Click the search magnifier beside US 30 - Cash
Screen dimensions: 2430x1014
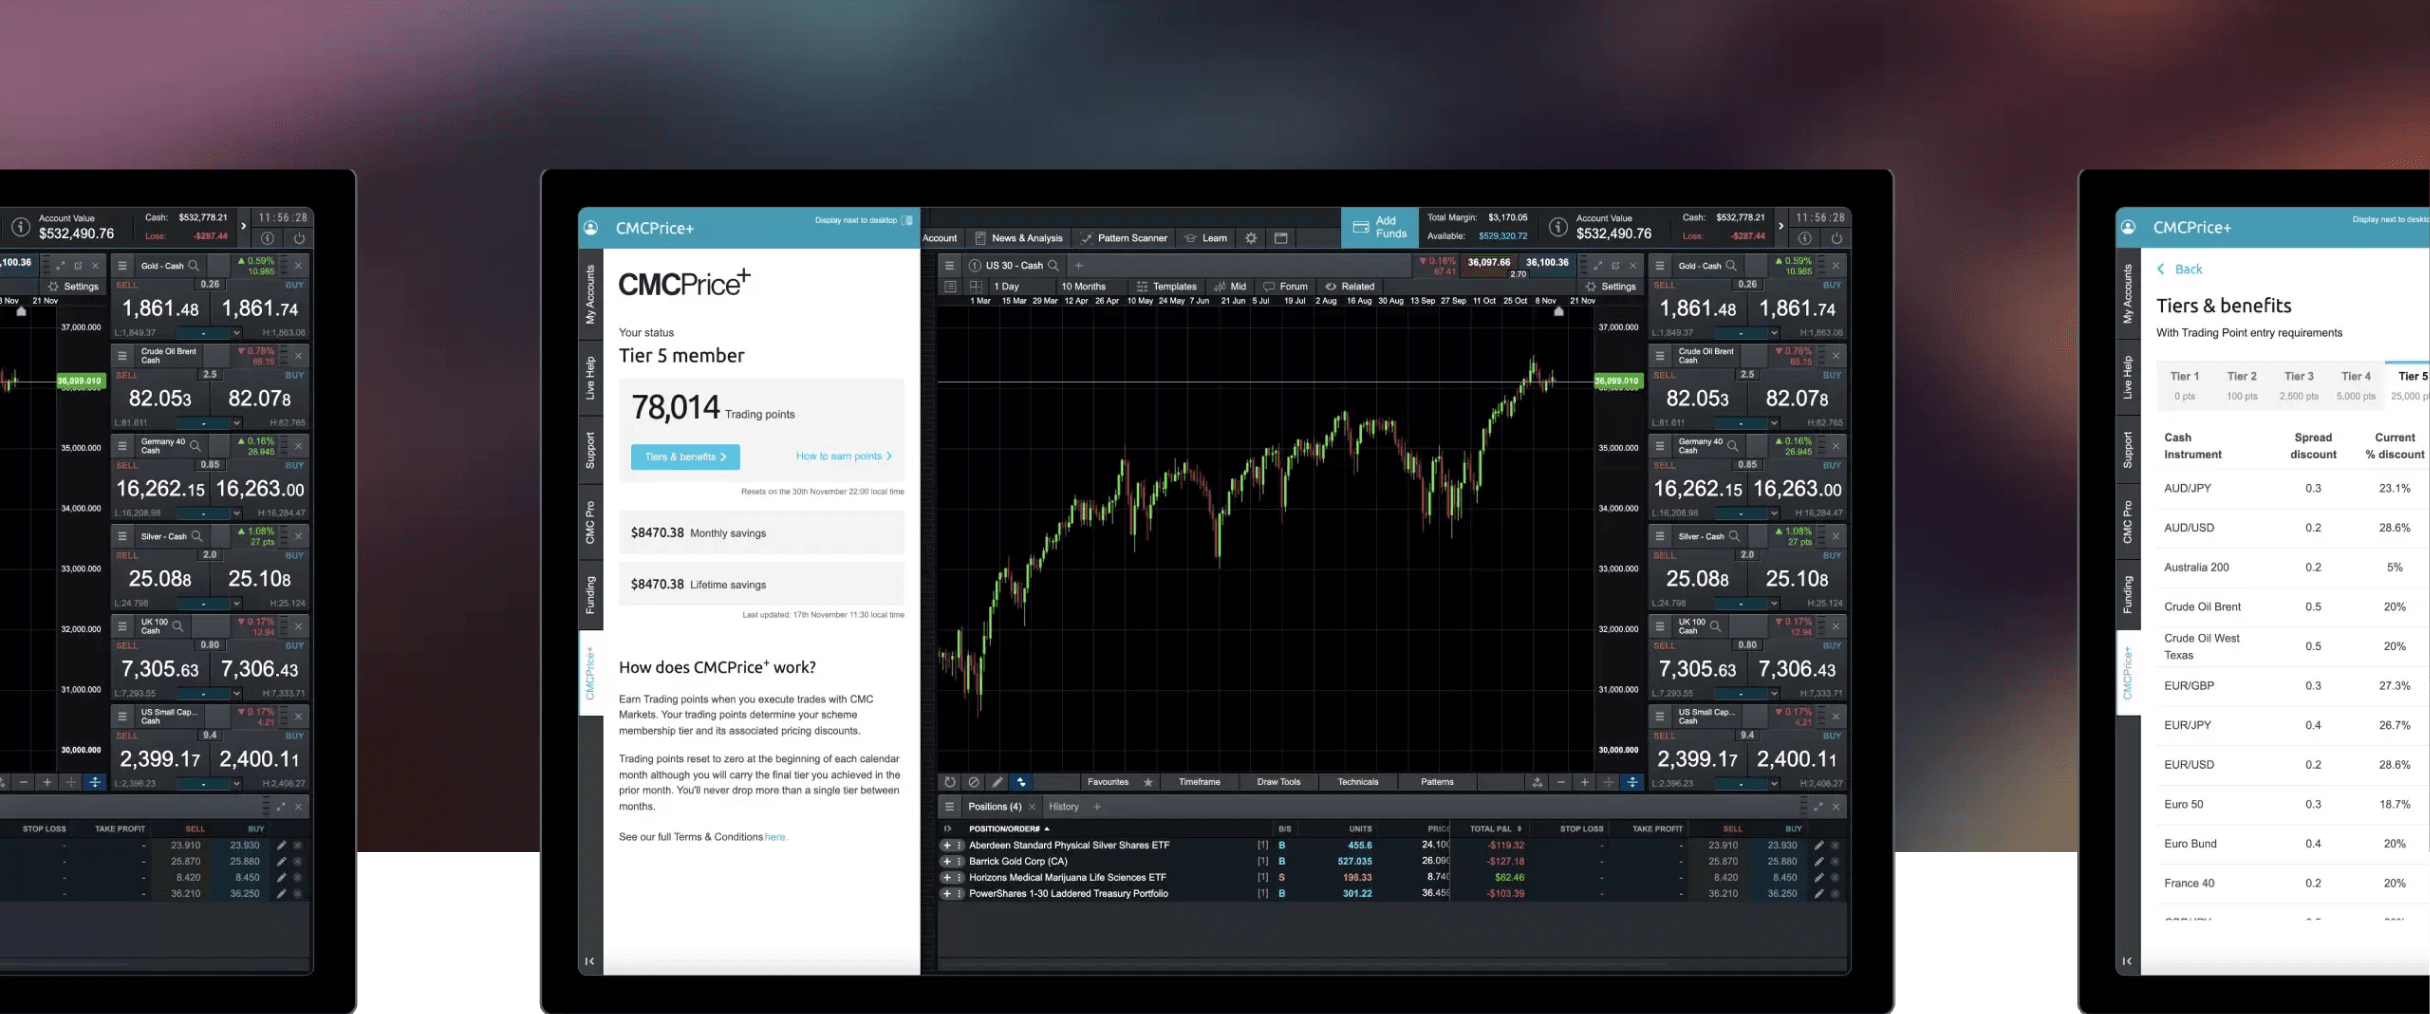(x=1053, y=266)
